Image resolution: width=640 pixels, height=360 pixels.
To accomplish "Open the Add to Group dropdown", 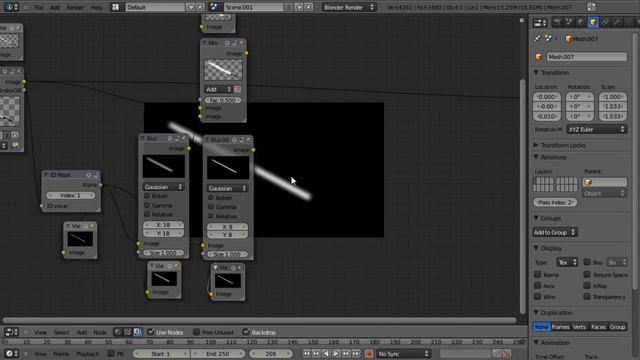I will tap(555, 233).
